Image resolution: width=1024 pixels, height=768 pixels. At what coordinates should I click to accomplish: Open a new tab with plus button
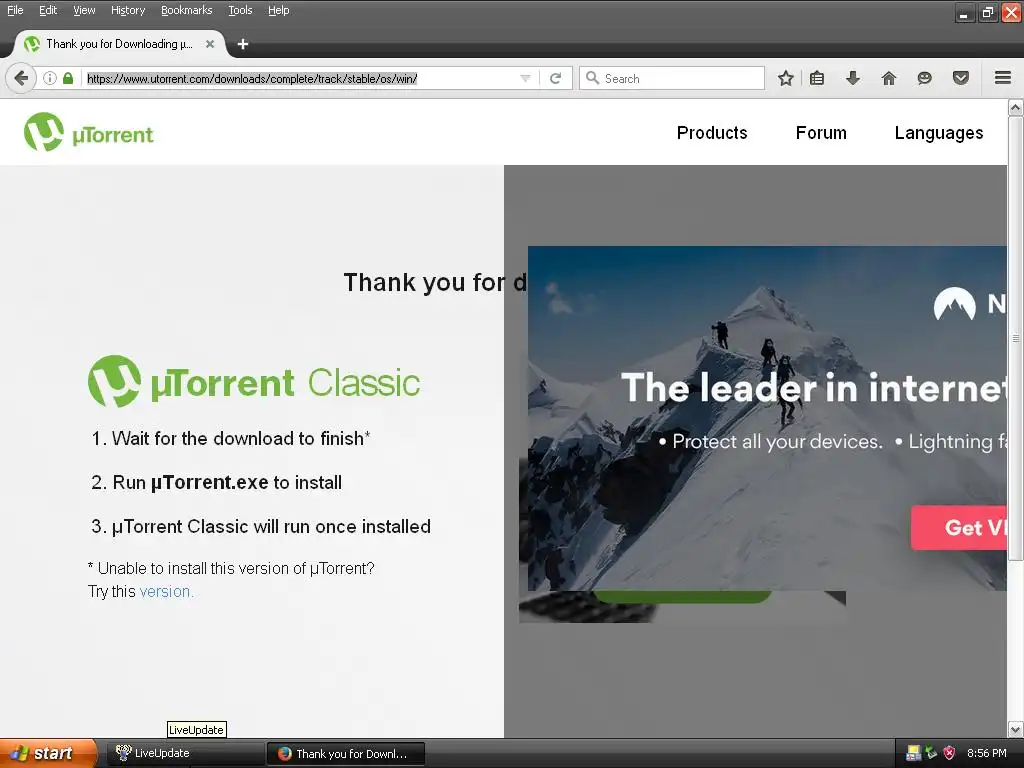click(x=243, y=44)
